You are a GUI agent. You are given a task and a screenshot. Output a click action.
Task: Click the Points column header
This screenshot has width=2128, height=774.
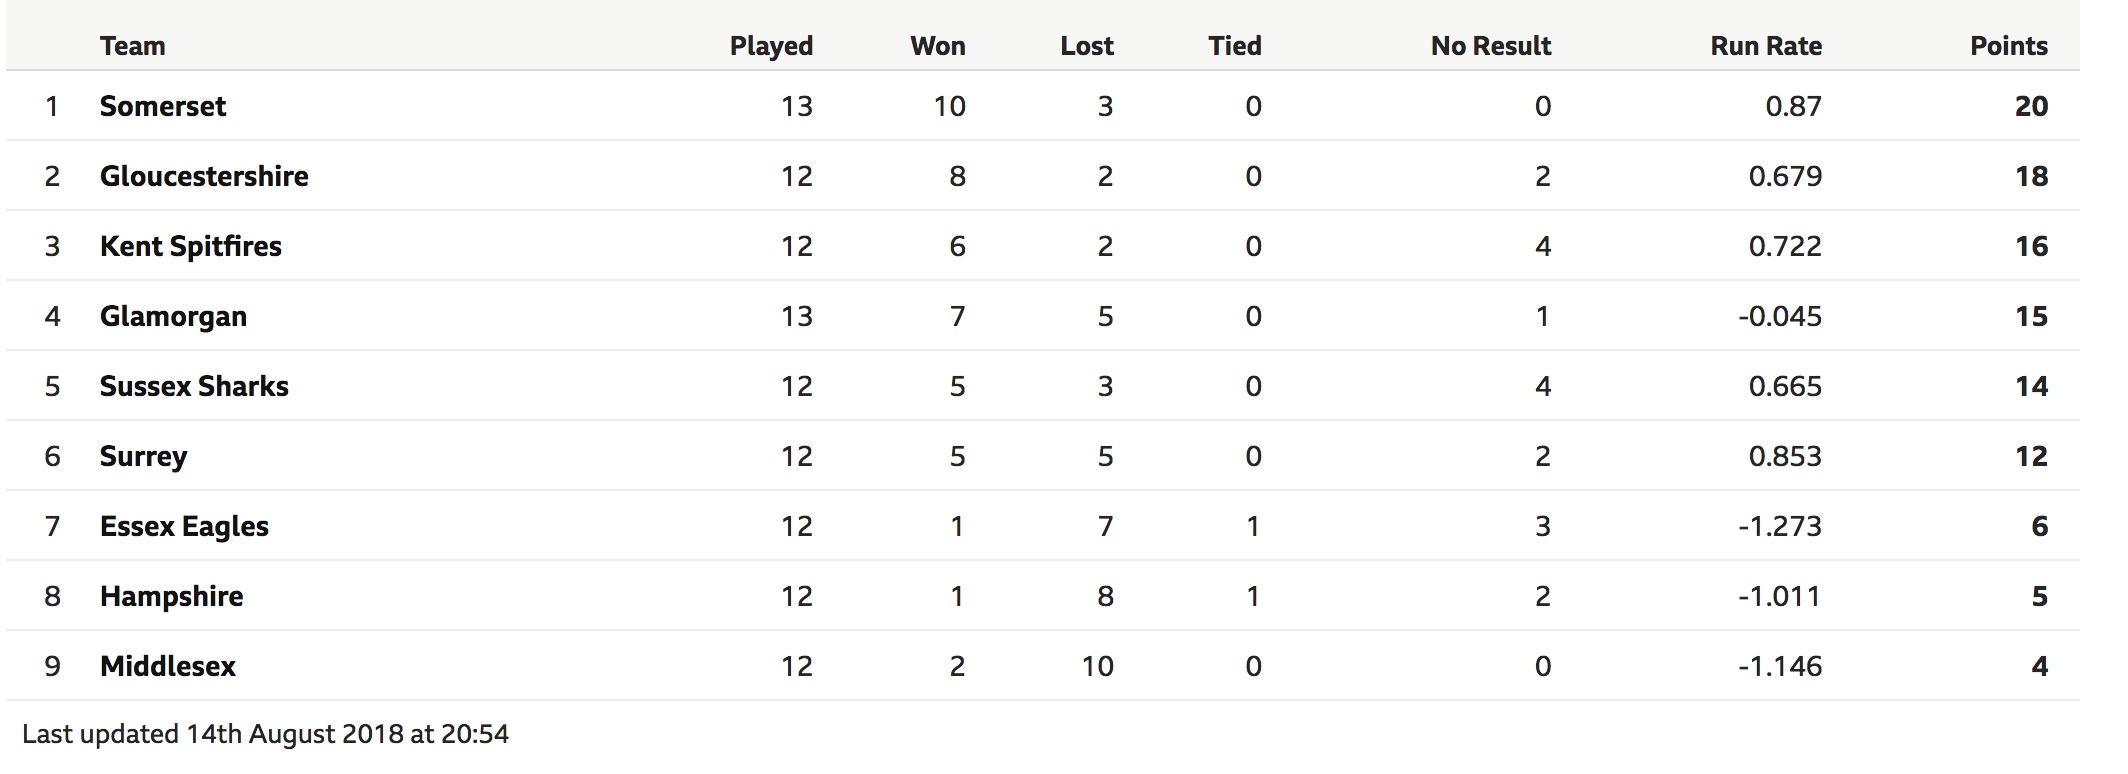2009,46
